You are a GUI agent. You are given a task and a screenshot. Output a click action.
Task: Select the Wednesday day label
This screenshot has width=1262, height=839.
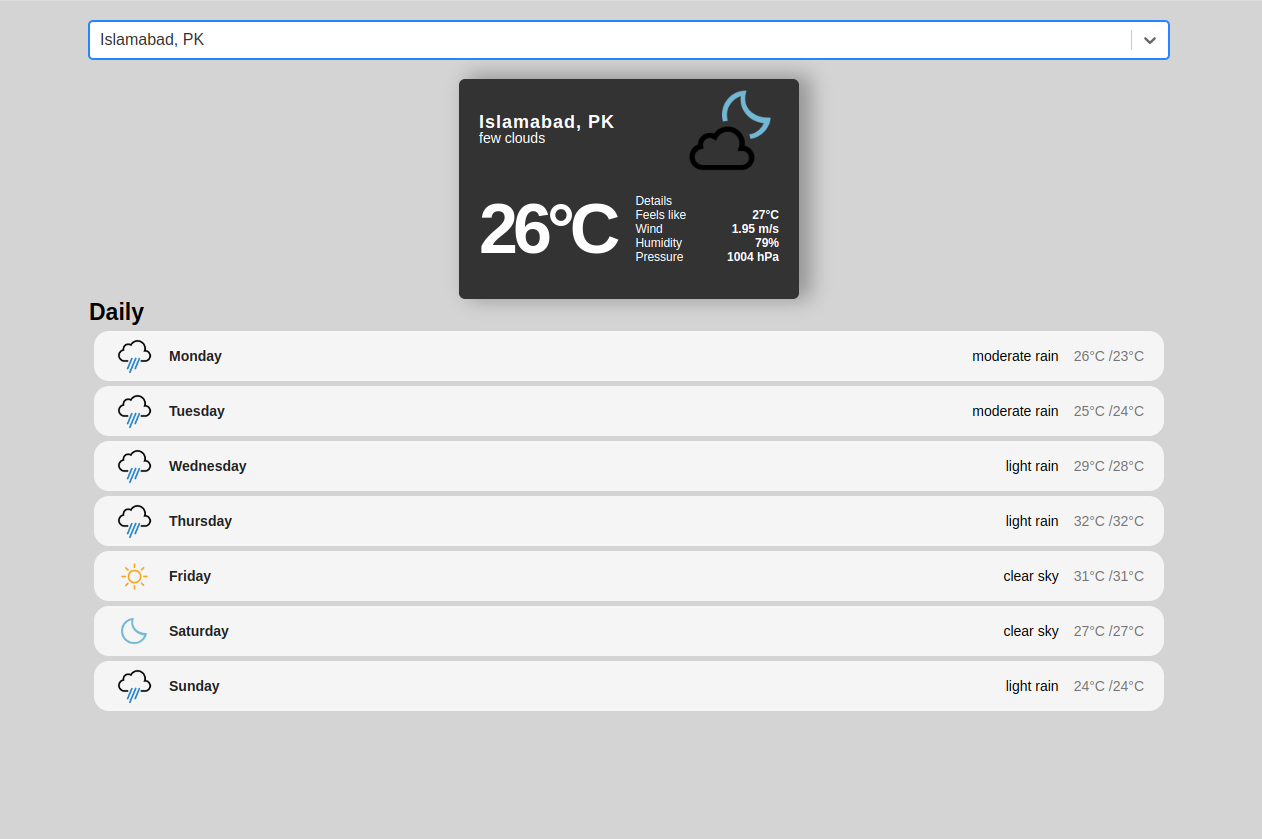pos(208,466)
